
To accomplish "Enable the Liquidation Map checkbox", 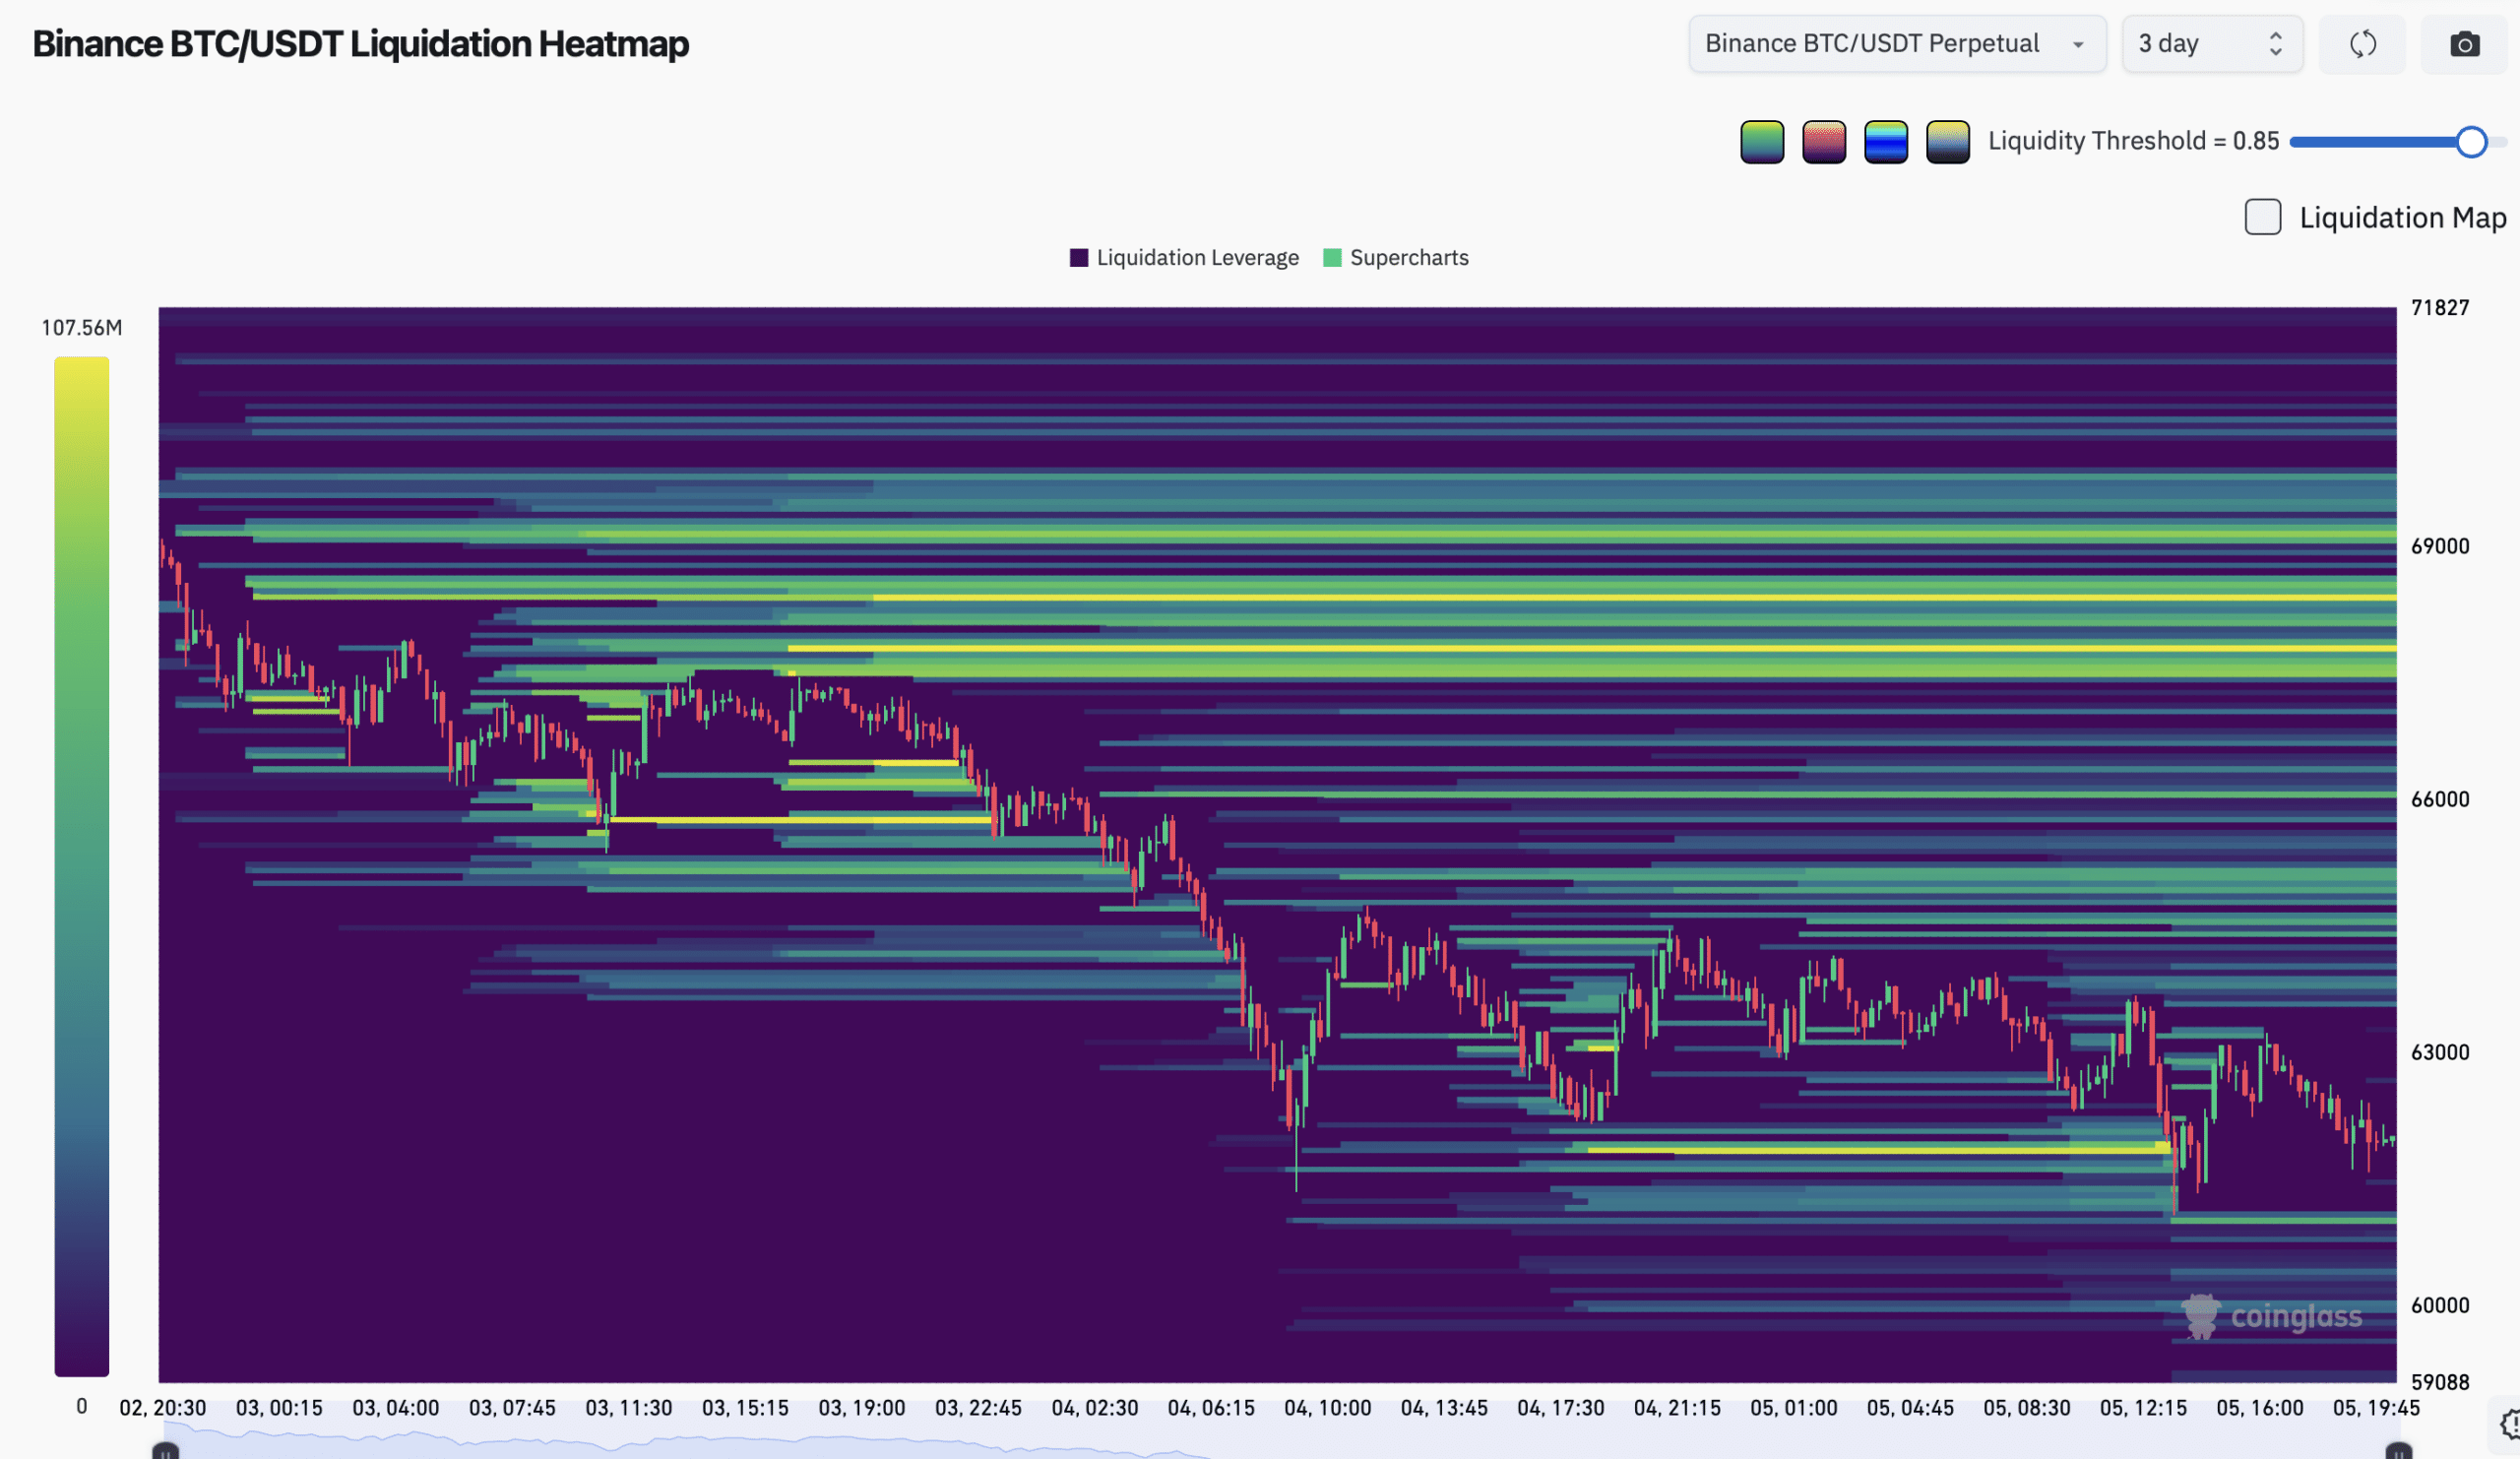I will tap(2263, 217).
